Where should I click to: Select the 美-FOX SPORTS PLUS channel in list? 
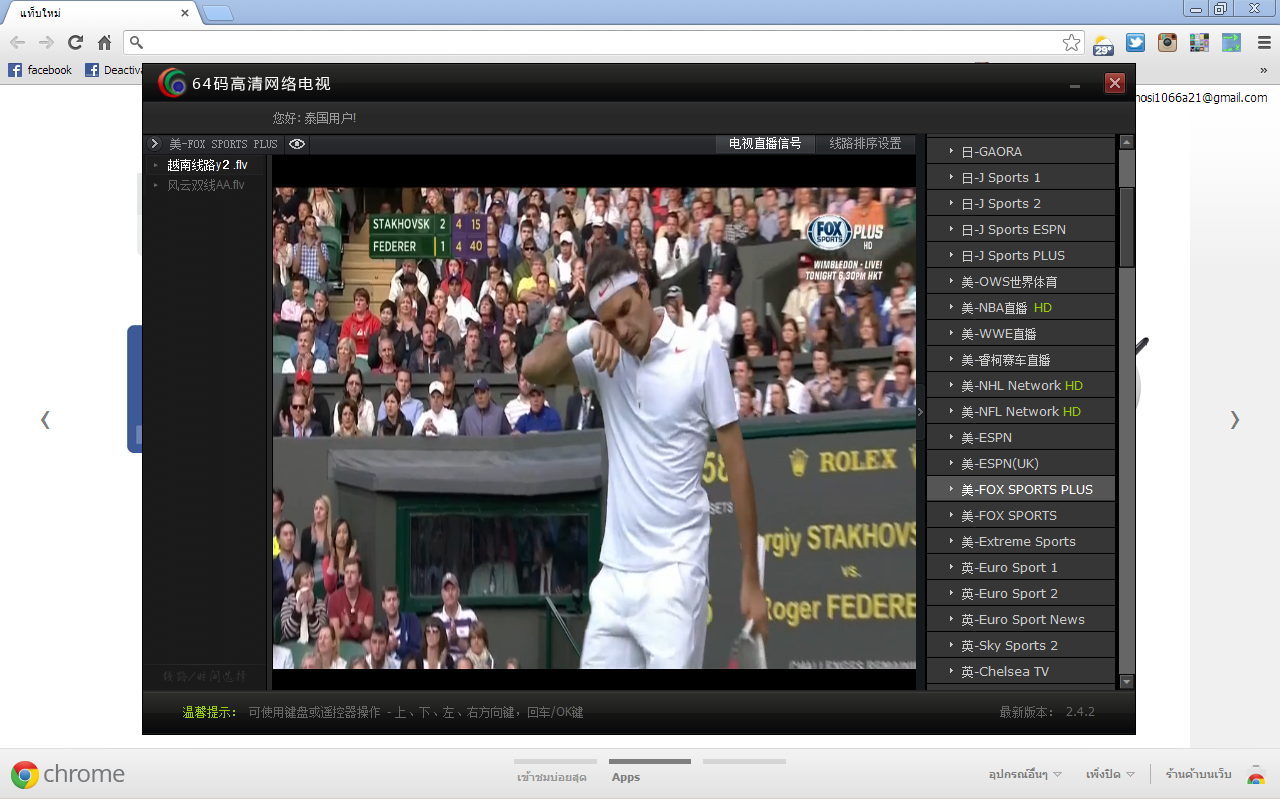click(1020, 489)
